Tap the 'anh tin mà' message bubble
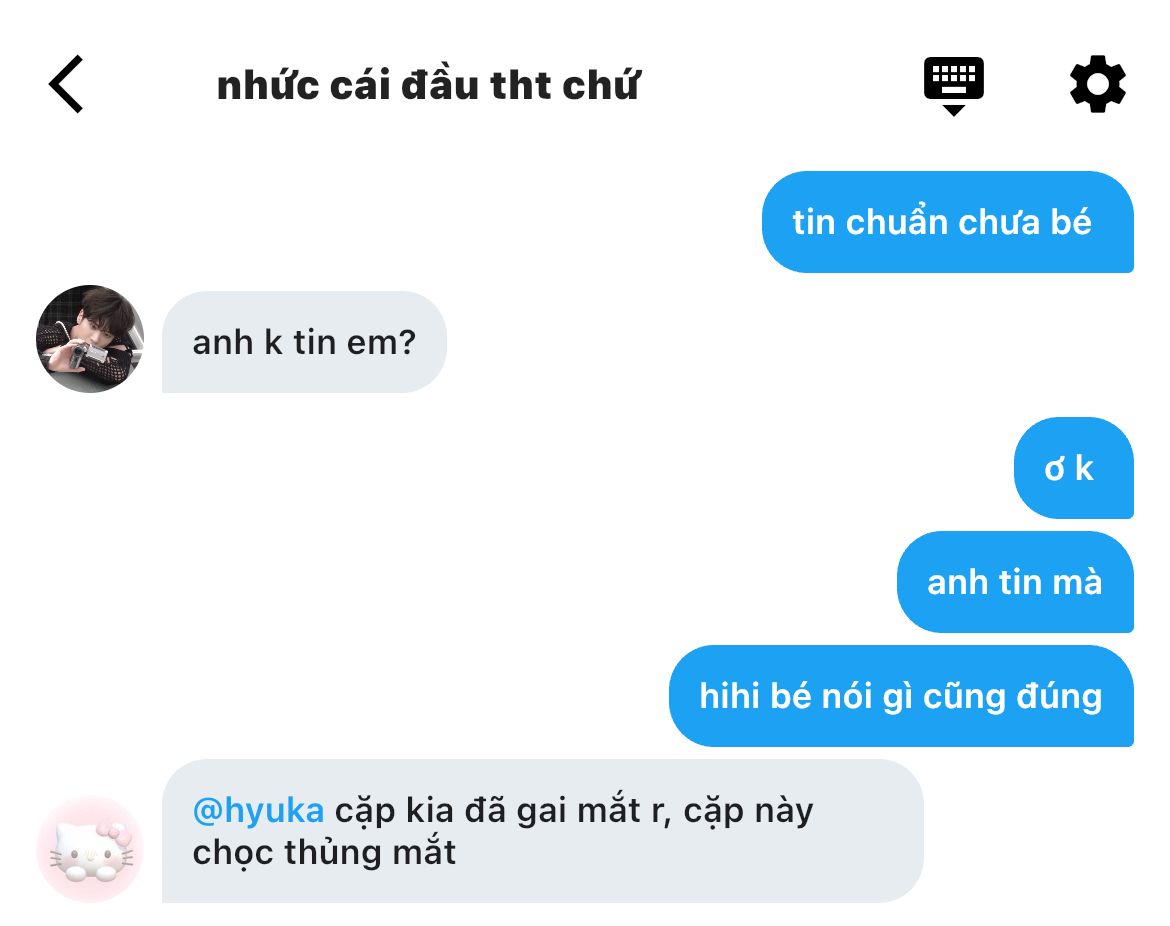1170x926 pixels. (x=1016, y=582)
